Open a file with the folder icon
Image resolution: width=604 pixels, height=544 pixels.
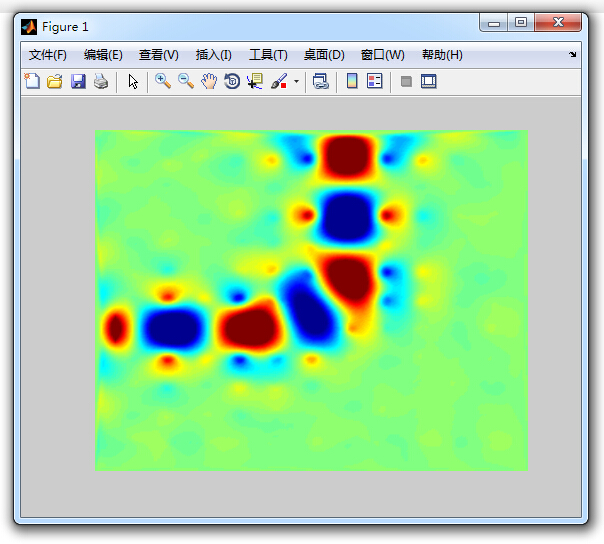55,81
